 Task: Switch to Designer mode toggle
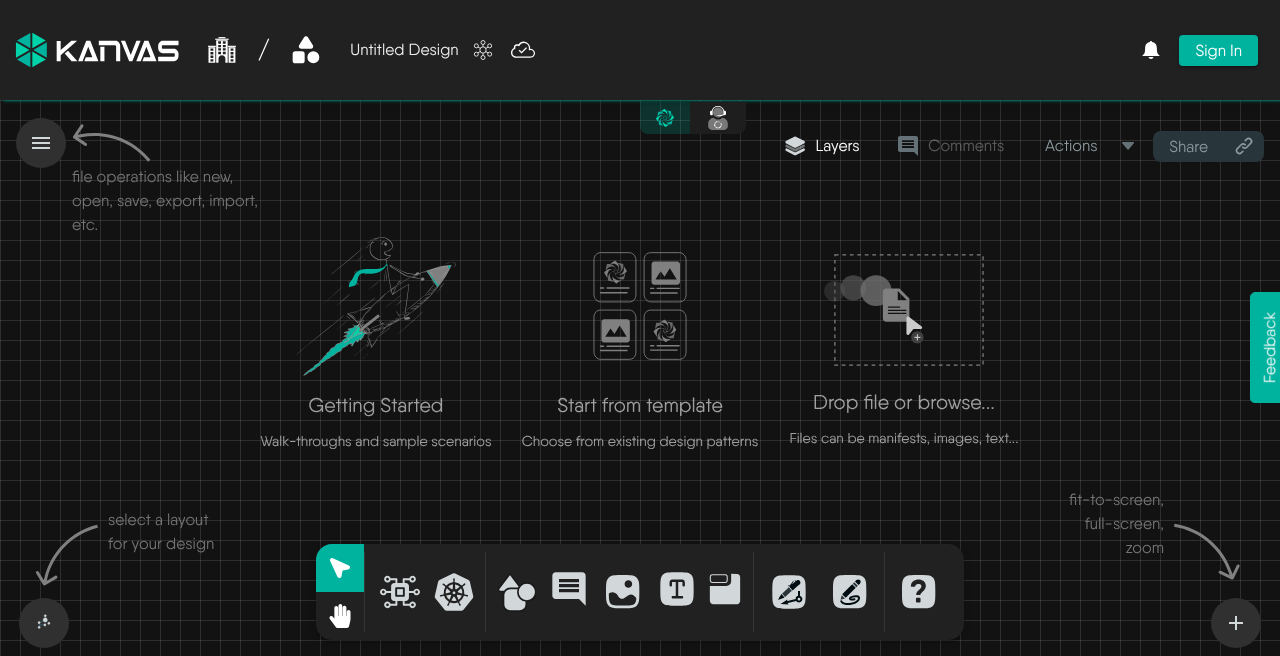coord(665,118)
